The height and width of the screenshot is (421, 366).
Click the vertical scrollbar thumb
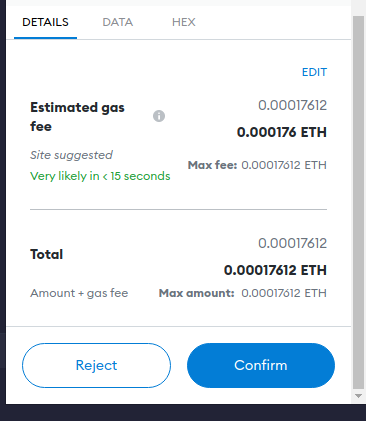click(359, 202)
